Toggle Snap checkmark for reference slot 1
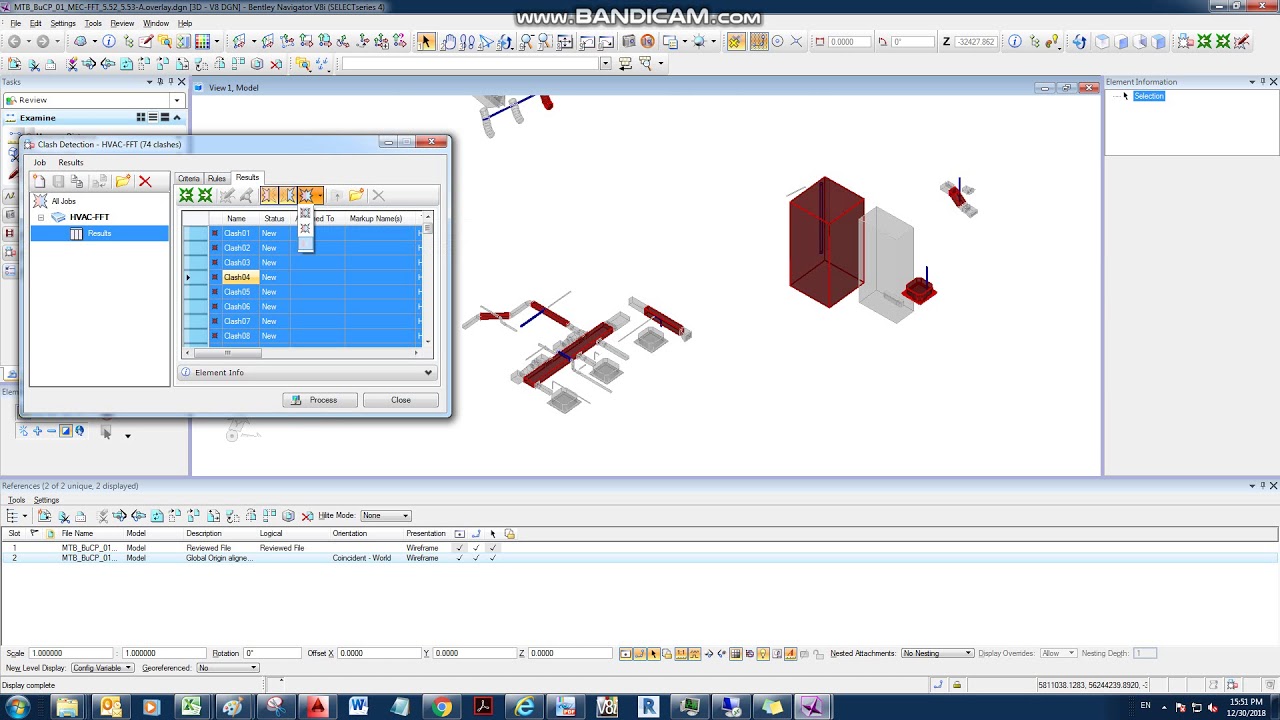The image size is (1280, 720). coord(476,548)
